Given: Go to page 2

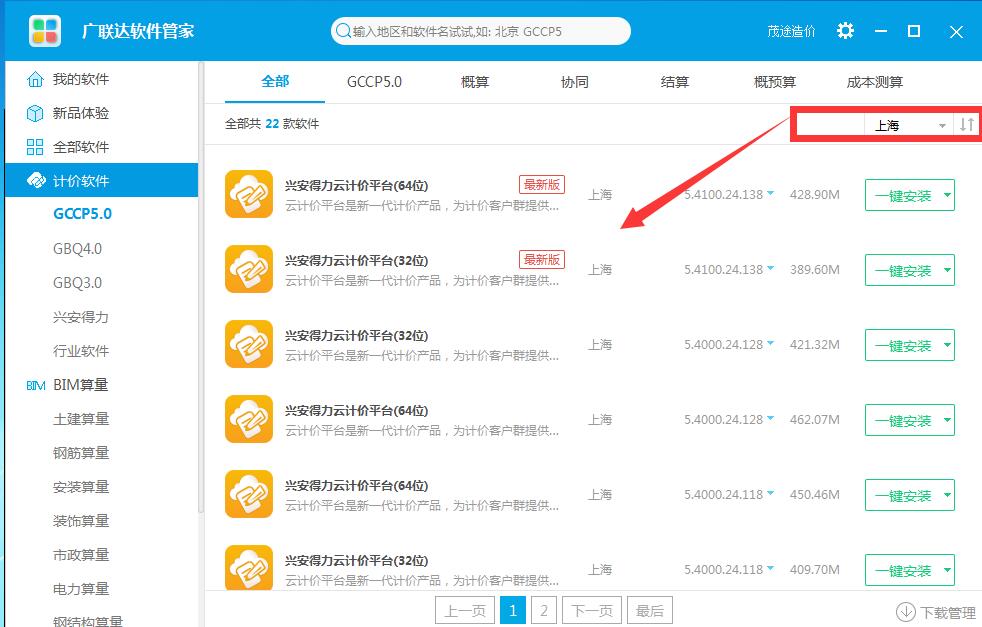Looking at the screenshot, I should click(544, 611).
